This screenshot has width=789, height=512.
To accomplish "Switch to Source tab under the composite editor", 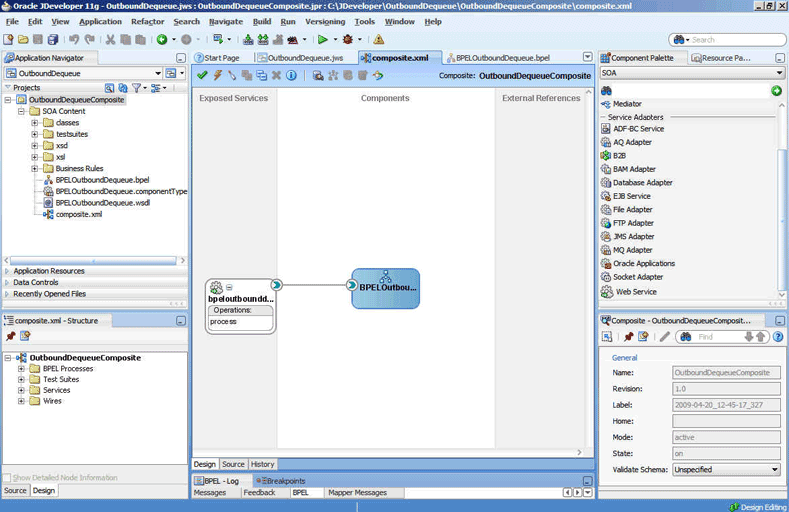I will [x=233, y=464].
